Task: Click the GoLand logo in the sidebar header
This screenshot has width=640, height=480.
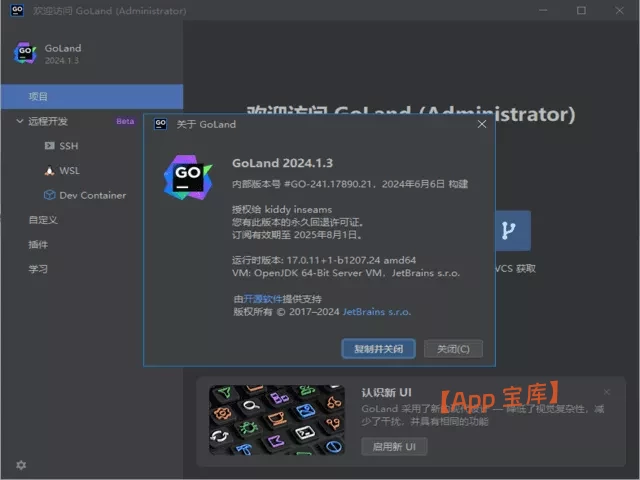Action: click(25, 53)
